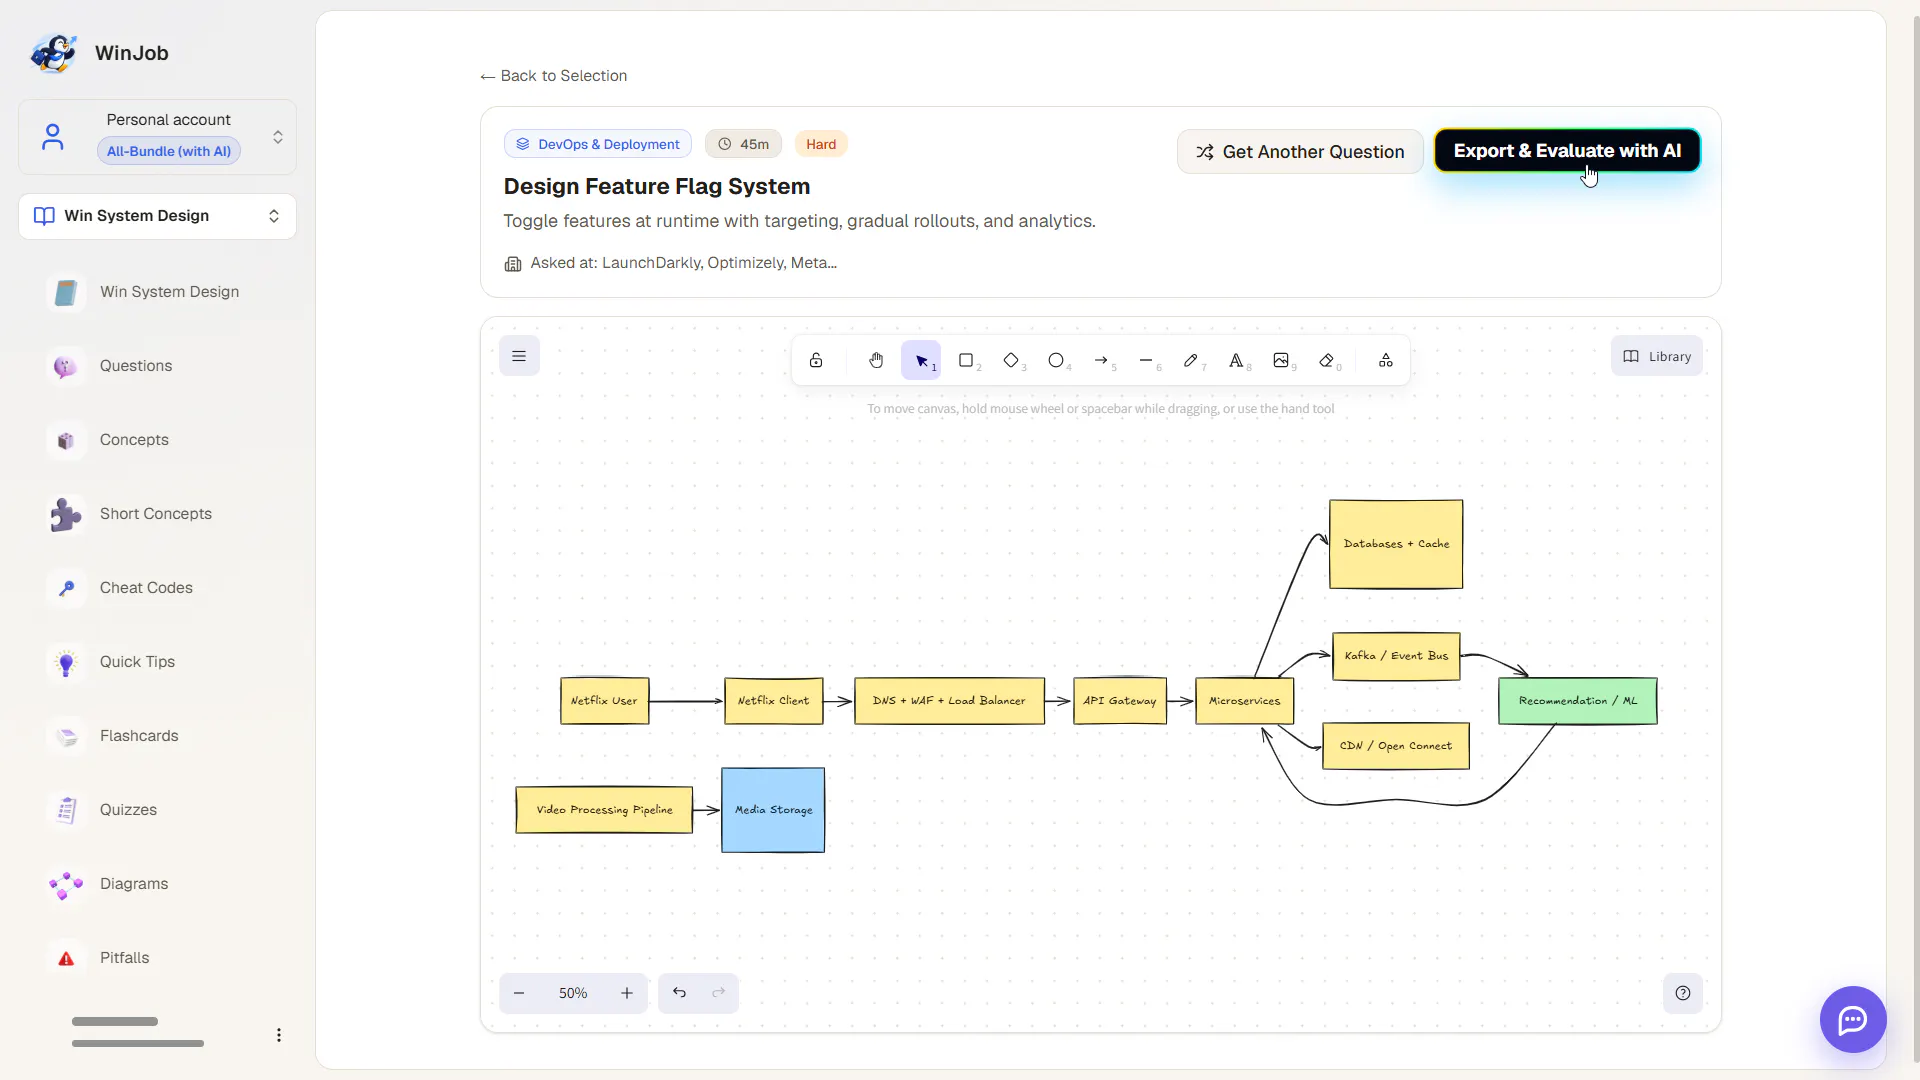Select the Ellipse shape tool
Image resolution: width=1920 pixels, height=1080 pixels.
point(1056,360)
